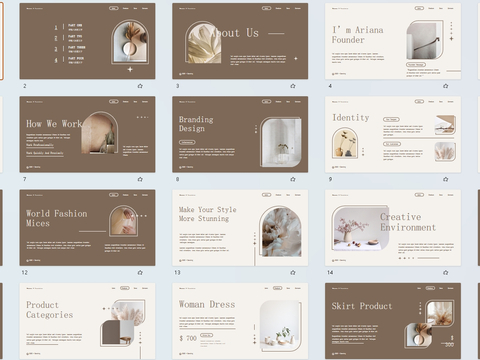Click the star icon under slide 2
The width and height of the screenshot is (480, 360).
tap(140, 86)
